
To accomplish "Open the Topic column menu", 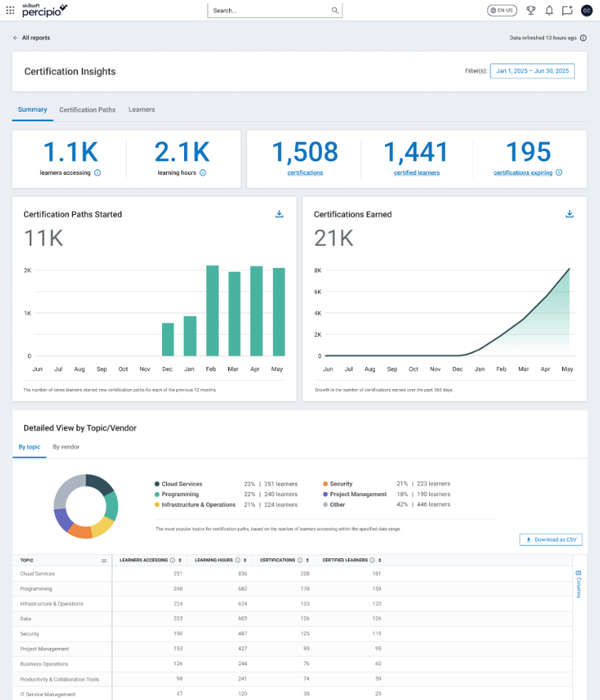I will [x=104, y=561].
